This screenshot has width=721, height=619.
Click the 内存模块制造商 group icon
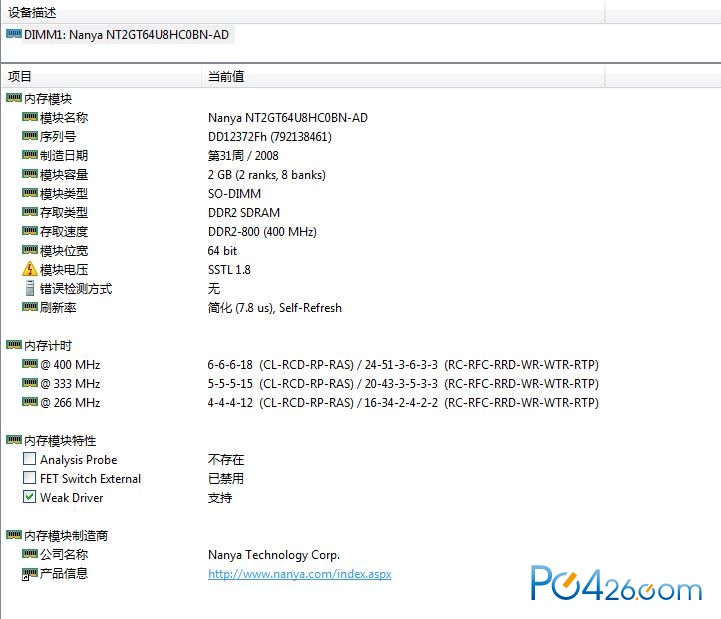coord(14,534)
